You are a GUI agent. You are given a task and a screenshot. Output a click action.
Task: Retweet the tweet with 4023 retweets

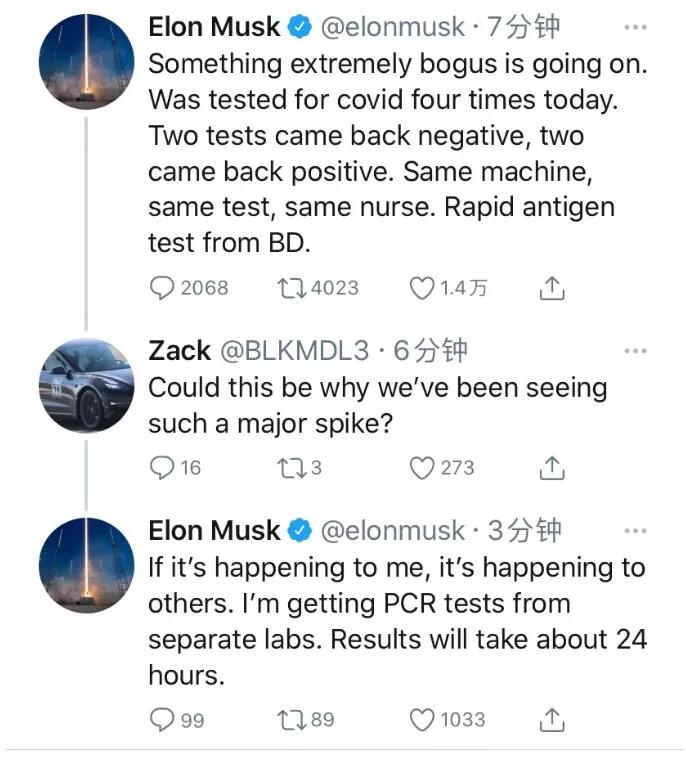[290, 288]
